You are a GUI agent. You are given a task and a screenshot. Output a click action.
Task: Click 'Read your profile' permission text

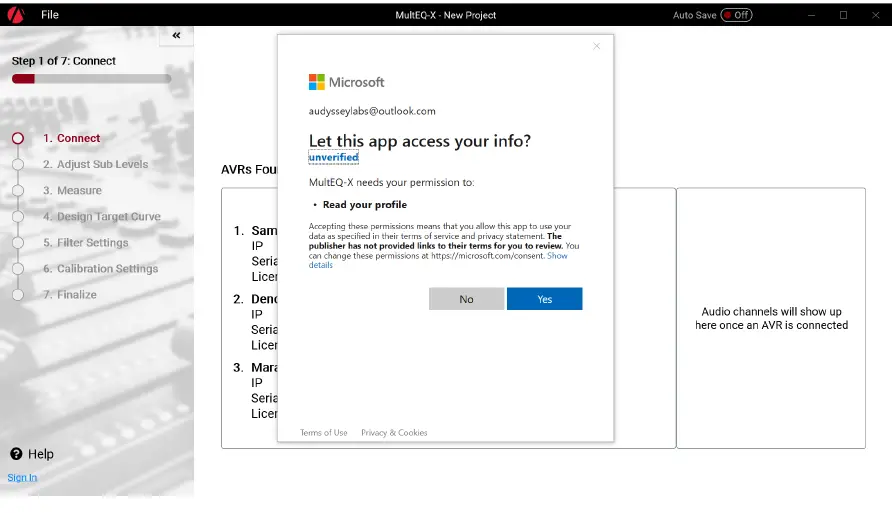tap(365, 205)
